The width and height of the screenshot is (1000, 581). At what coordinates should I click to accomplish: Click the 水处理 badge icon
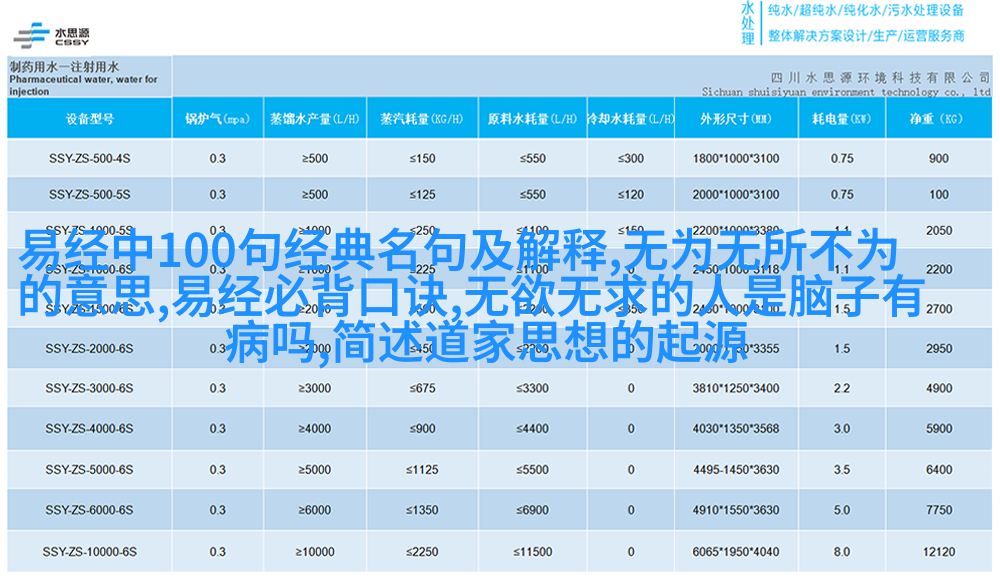(748, 23)
